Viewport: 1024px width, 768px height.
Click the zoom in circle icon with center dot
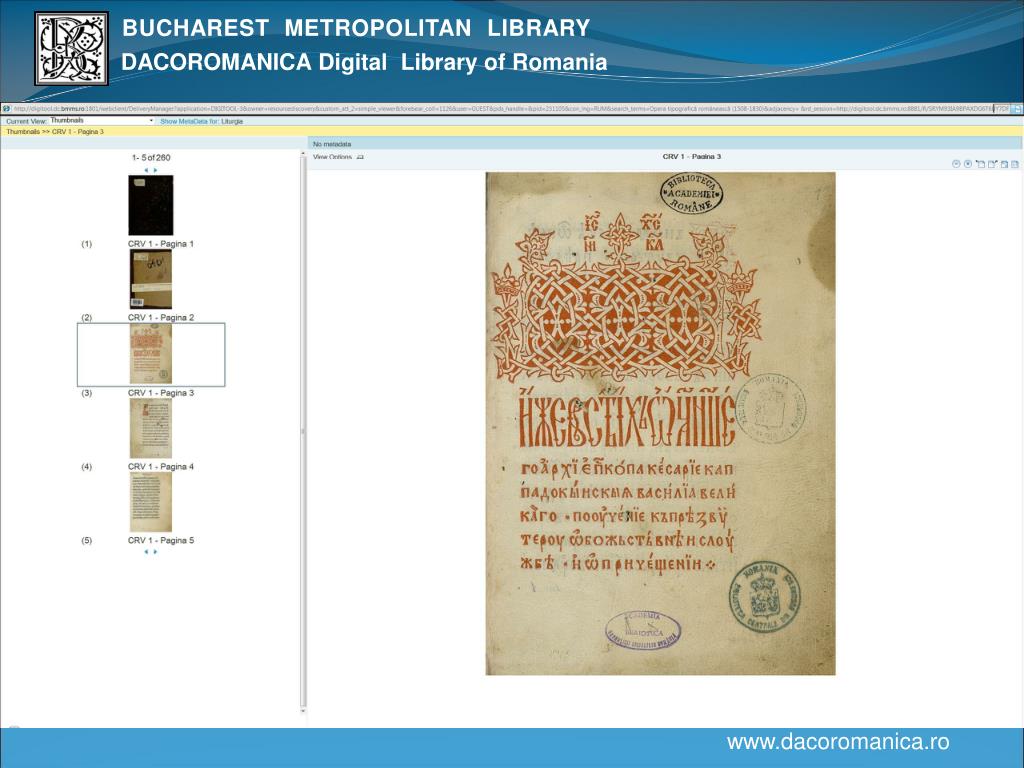click(968, 164)
